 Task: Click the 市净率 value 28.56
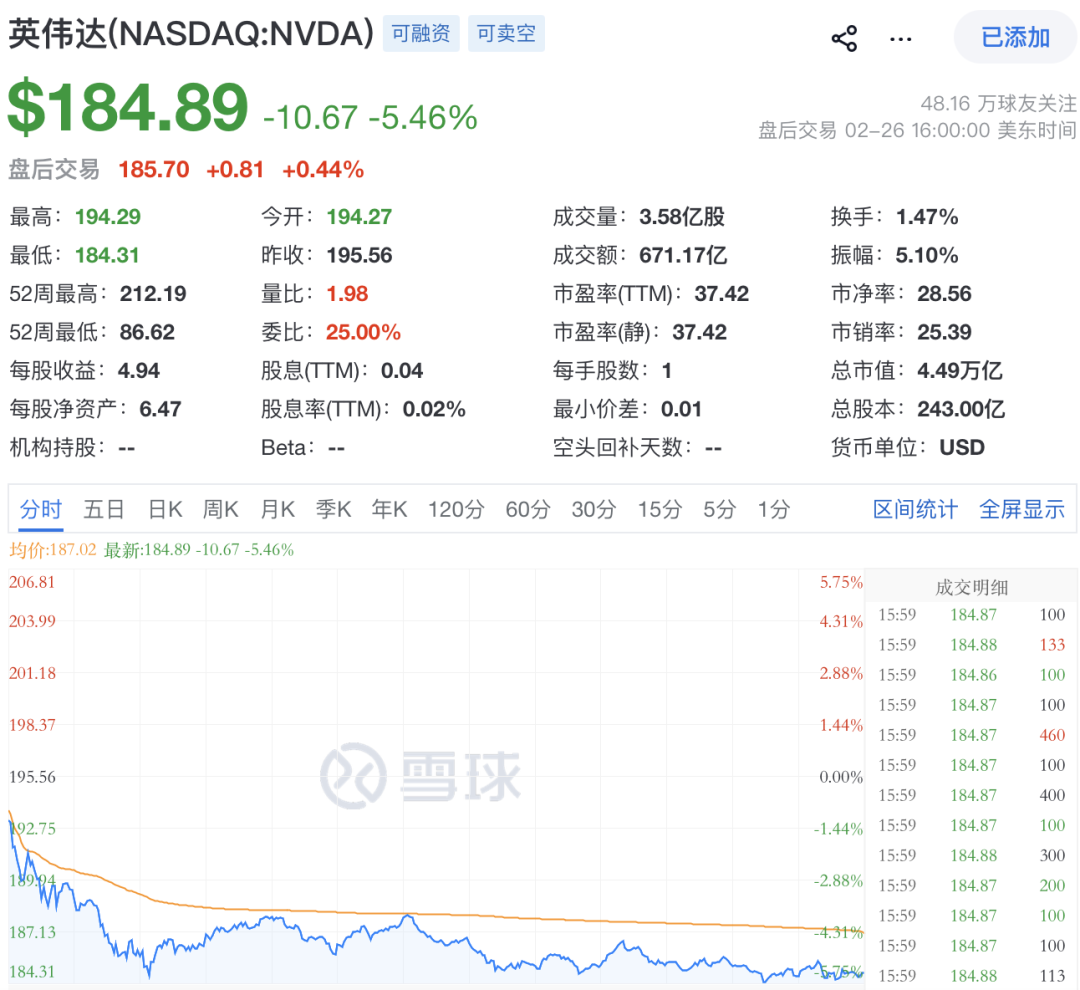click(944, 294)
